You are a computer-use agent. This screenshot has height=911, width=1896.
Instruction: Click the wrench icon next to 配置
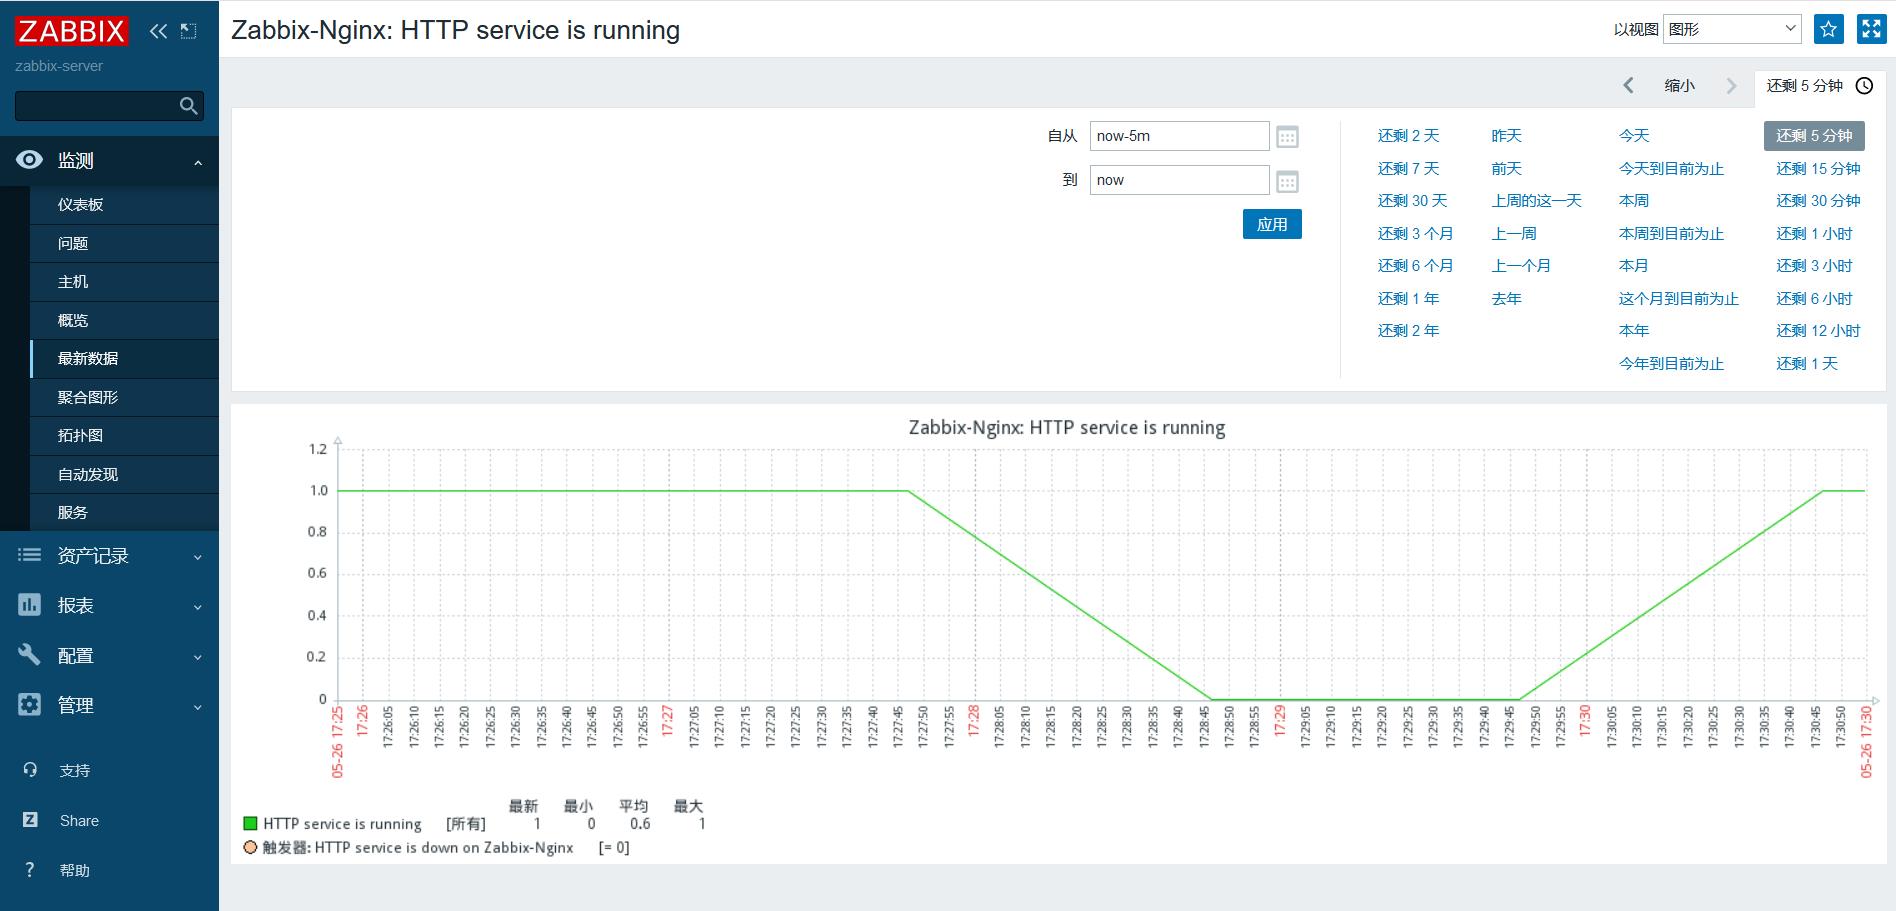click(30, 655)
